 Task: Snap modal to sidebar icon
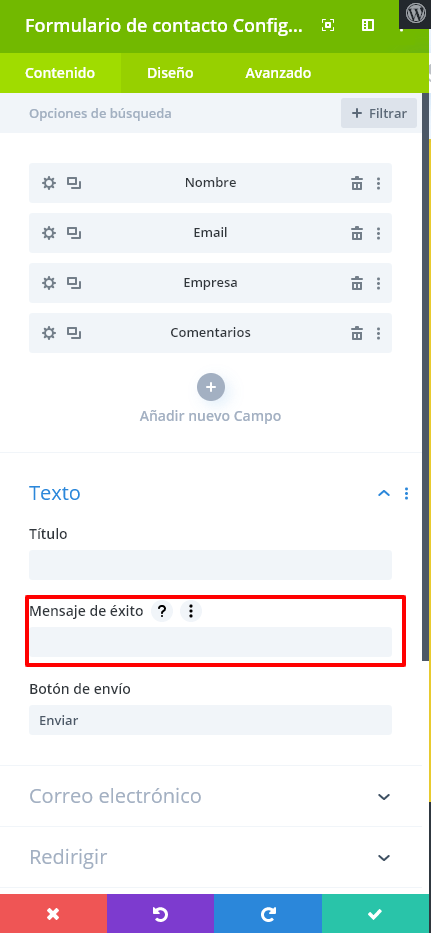click(x=368, y=25)
